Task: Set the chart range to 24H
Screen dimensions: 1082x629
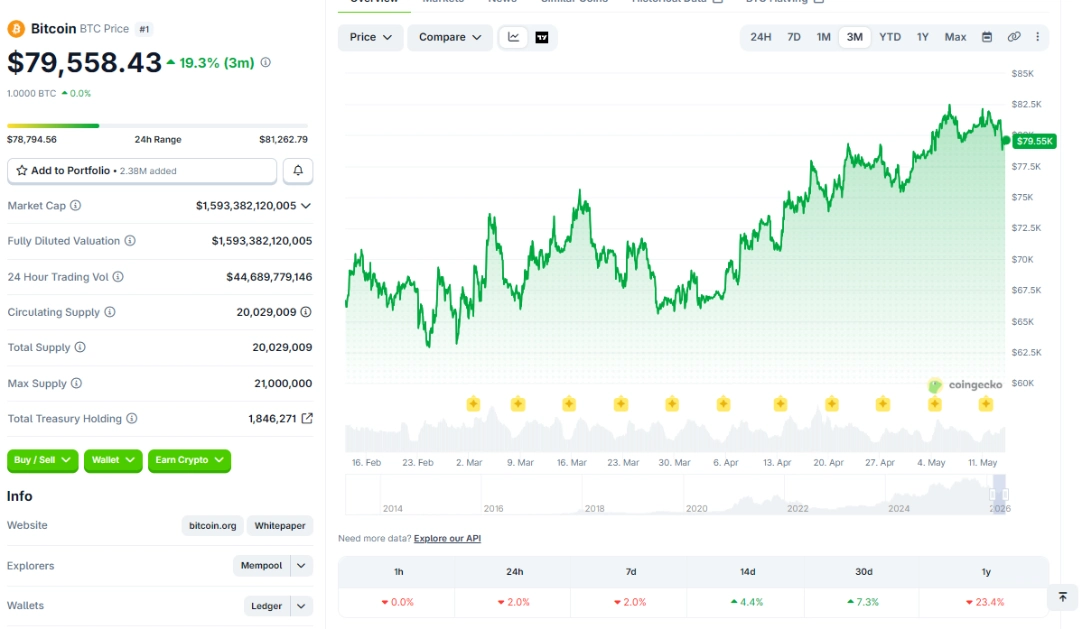Action: tap(760, 37)
